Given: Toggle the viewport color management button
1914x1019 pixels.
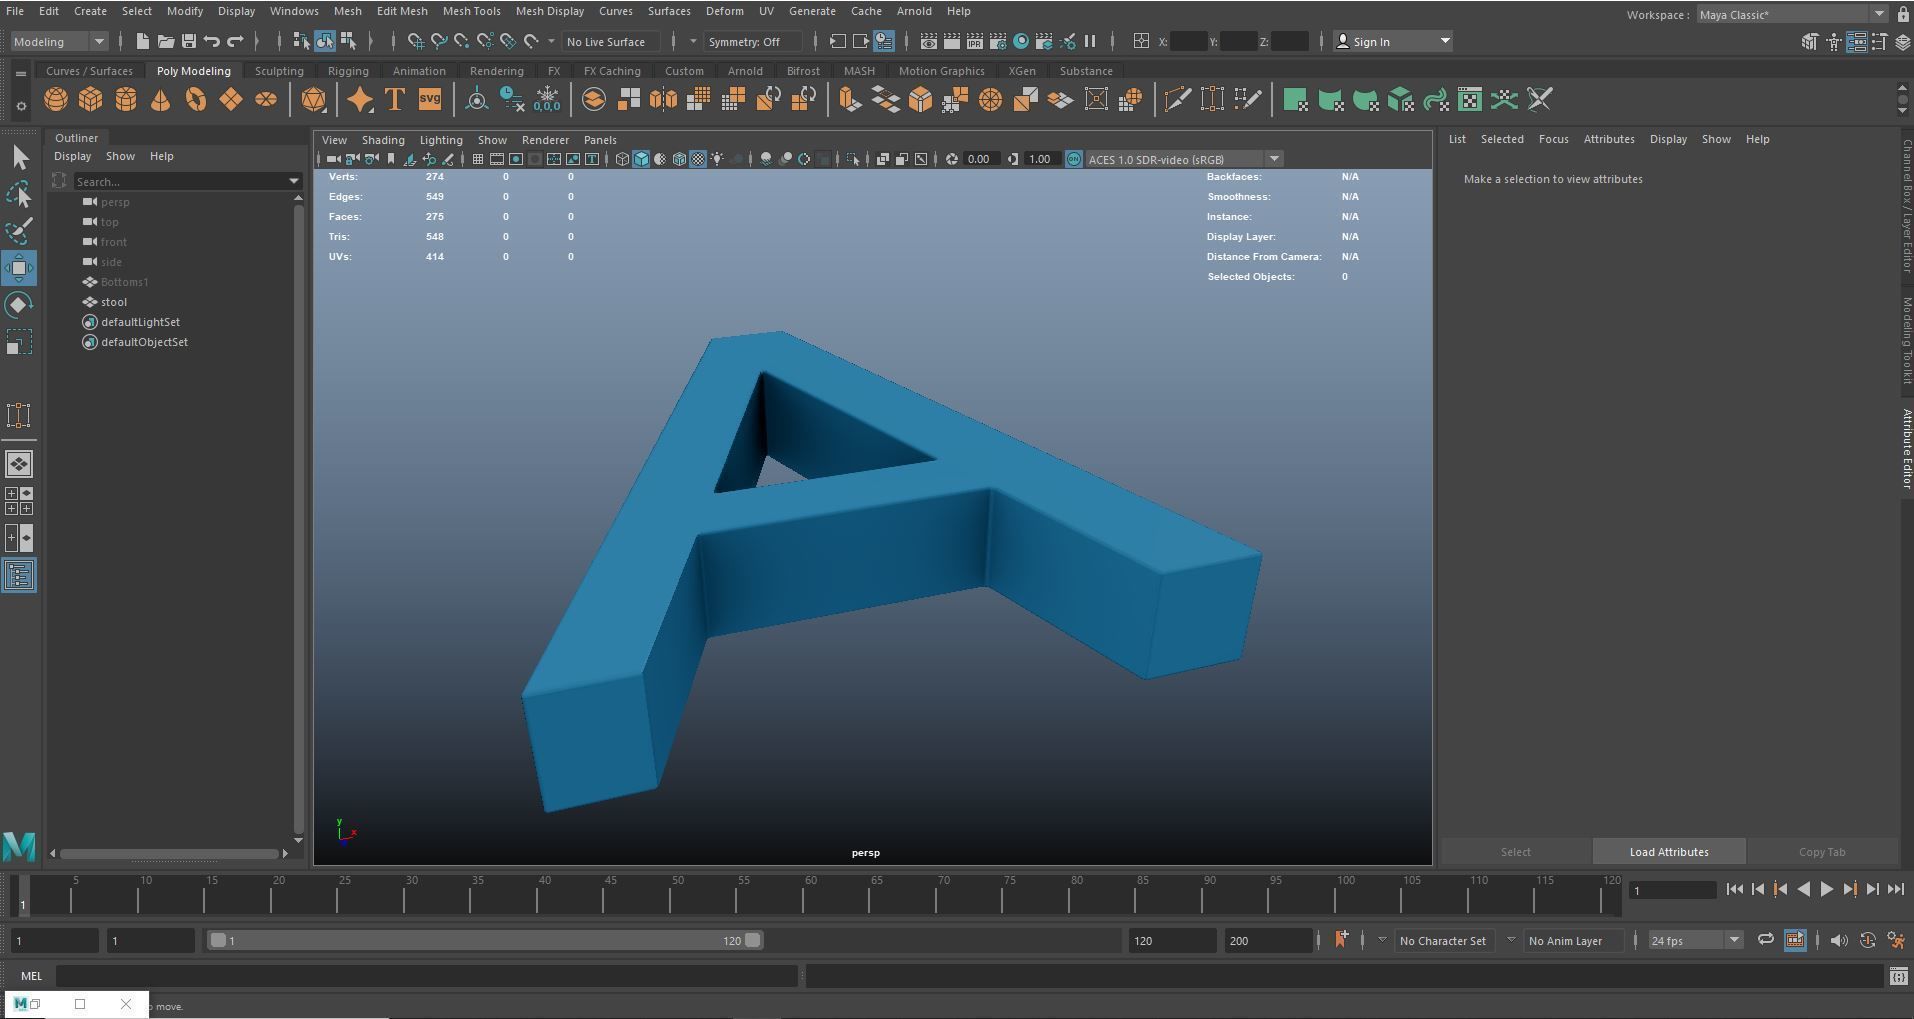Looking at the screenshot, I should 1073,159.
